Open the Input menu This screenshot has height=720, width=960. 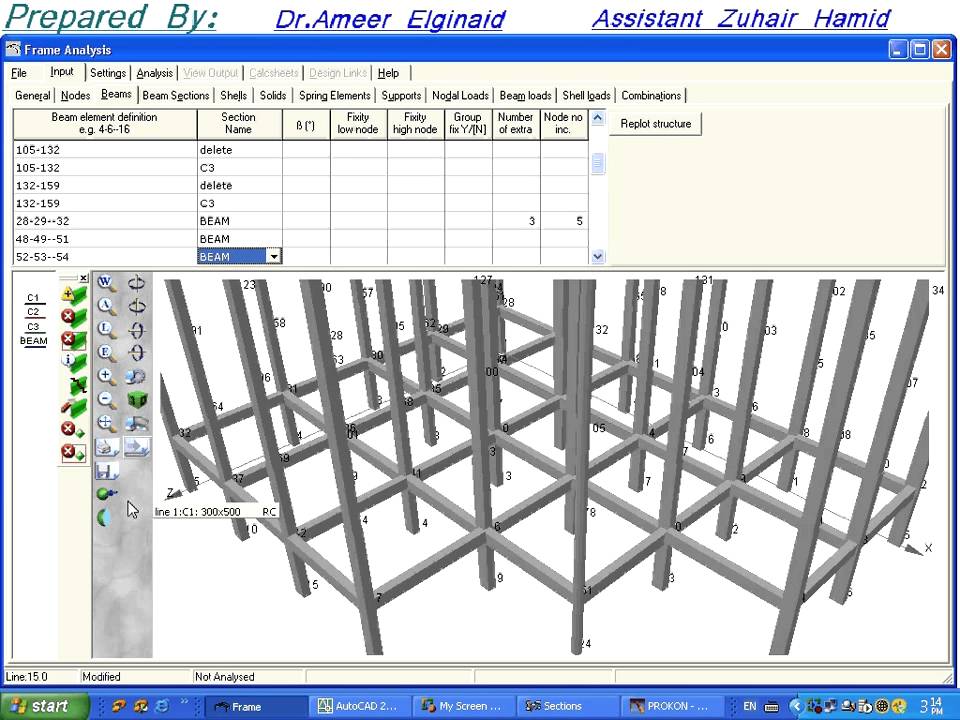[62, 72]
